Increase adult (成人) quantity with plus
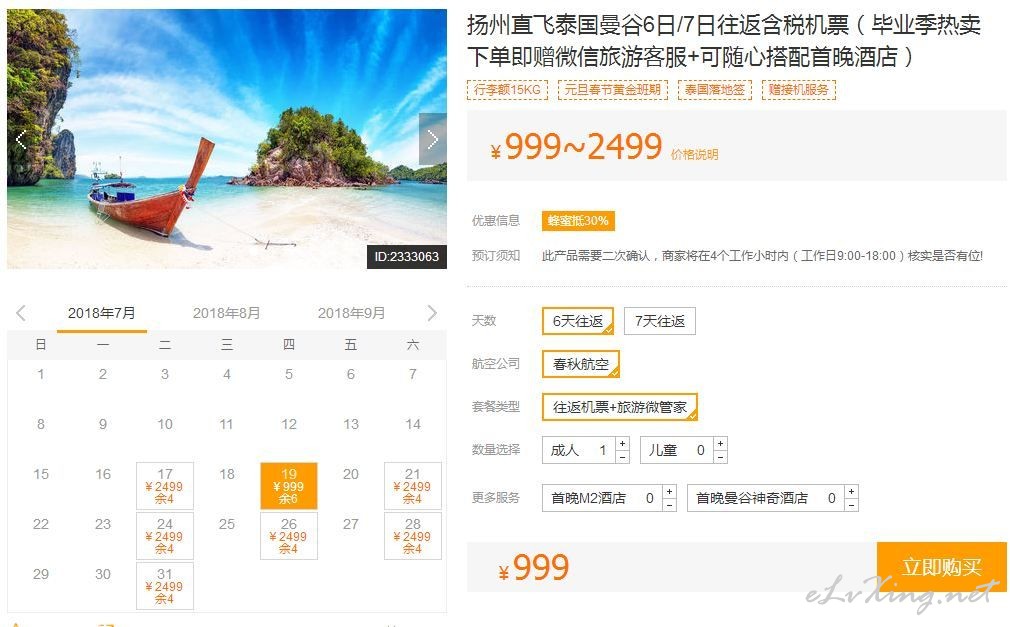Viewport: 1010px width, 627px height. [x=622, y=443]
